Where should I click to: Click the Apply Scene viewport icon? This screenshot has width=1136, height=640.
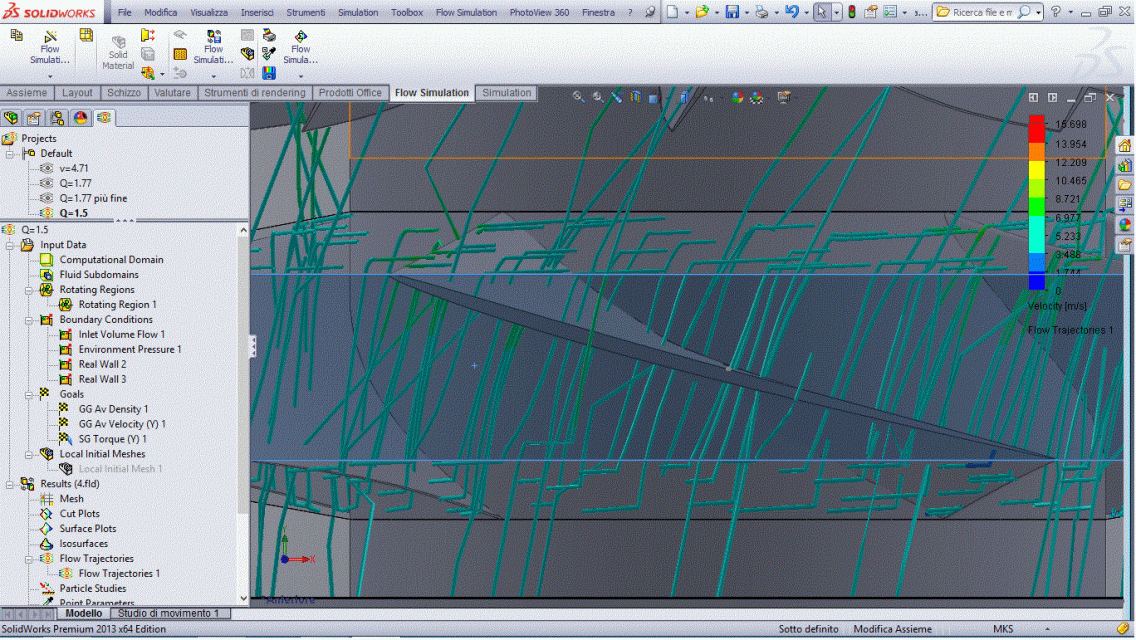[x=756, y=97]
